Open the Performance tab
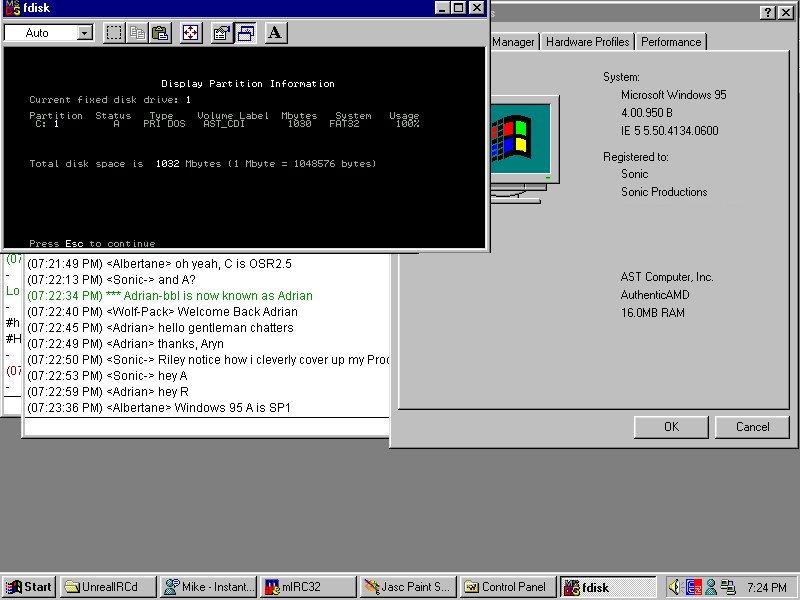 coord(671,42)
